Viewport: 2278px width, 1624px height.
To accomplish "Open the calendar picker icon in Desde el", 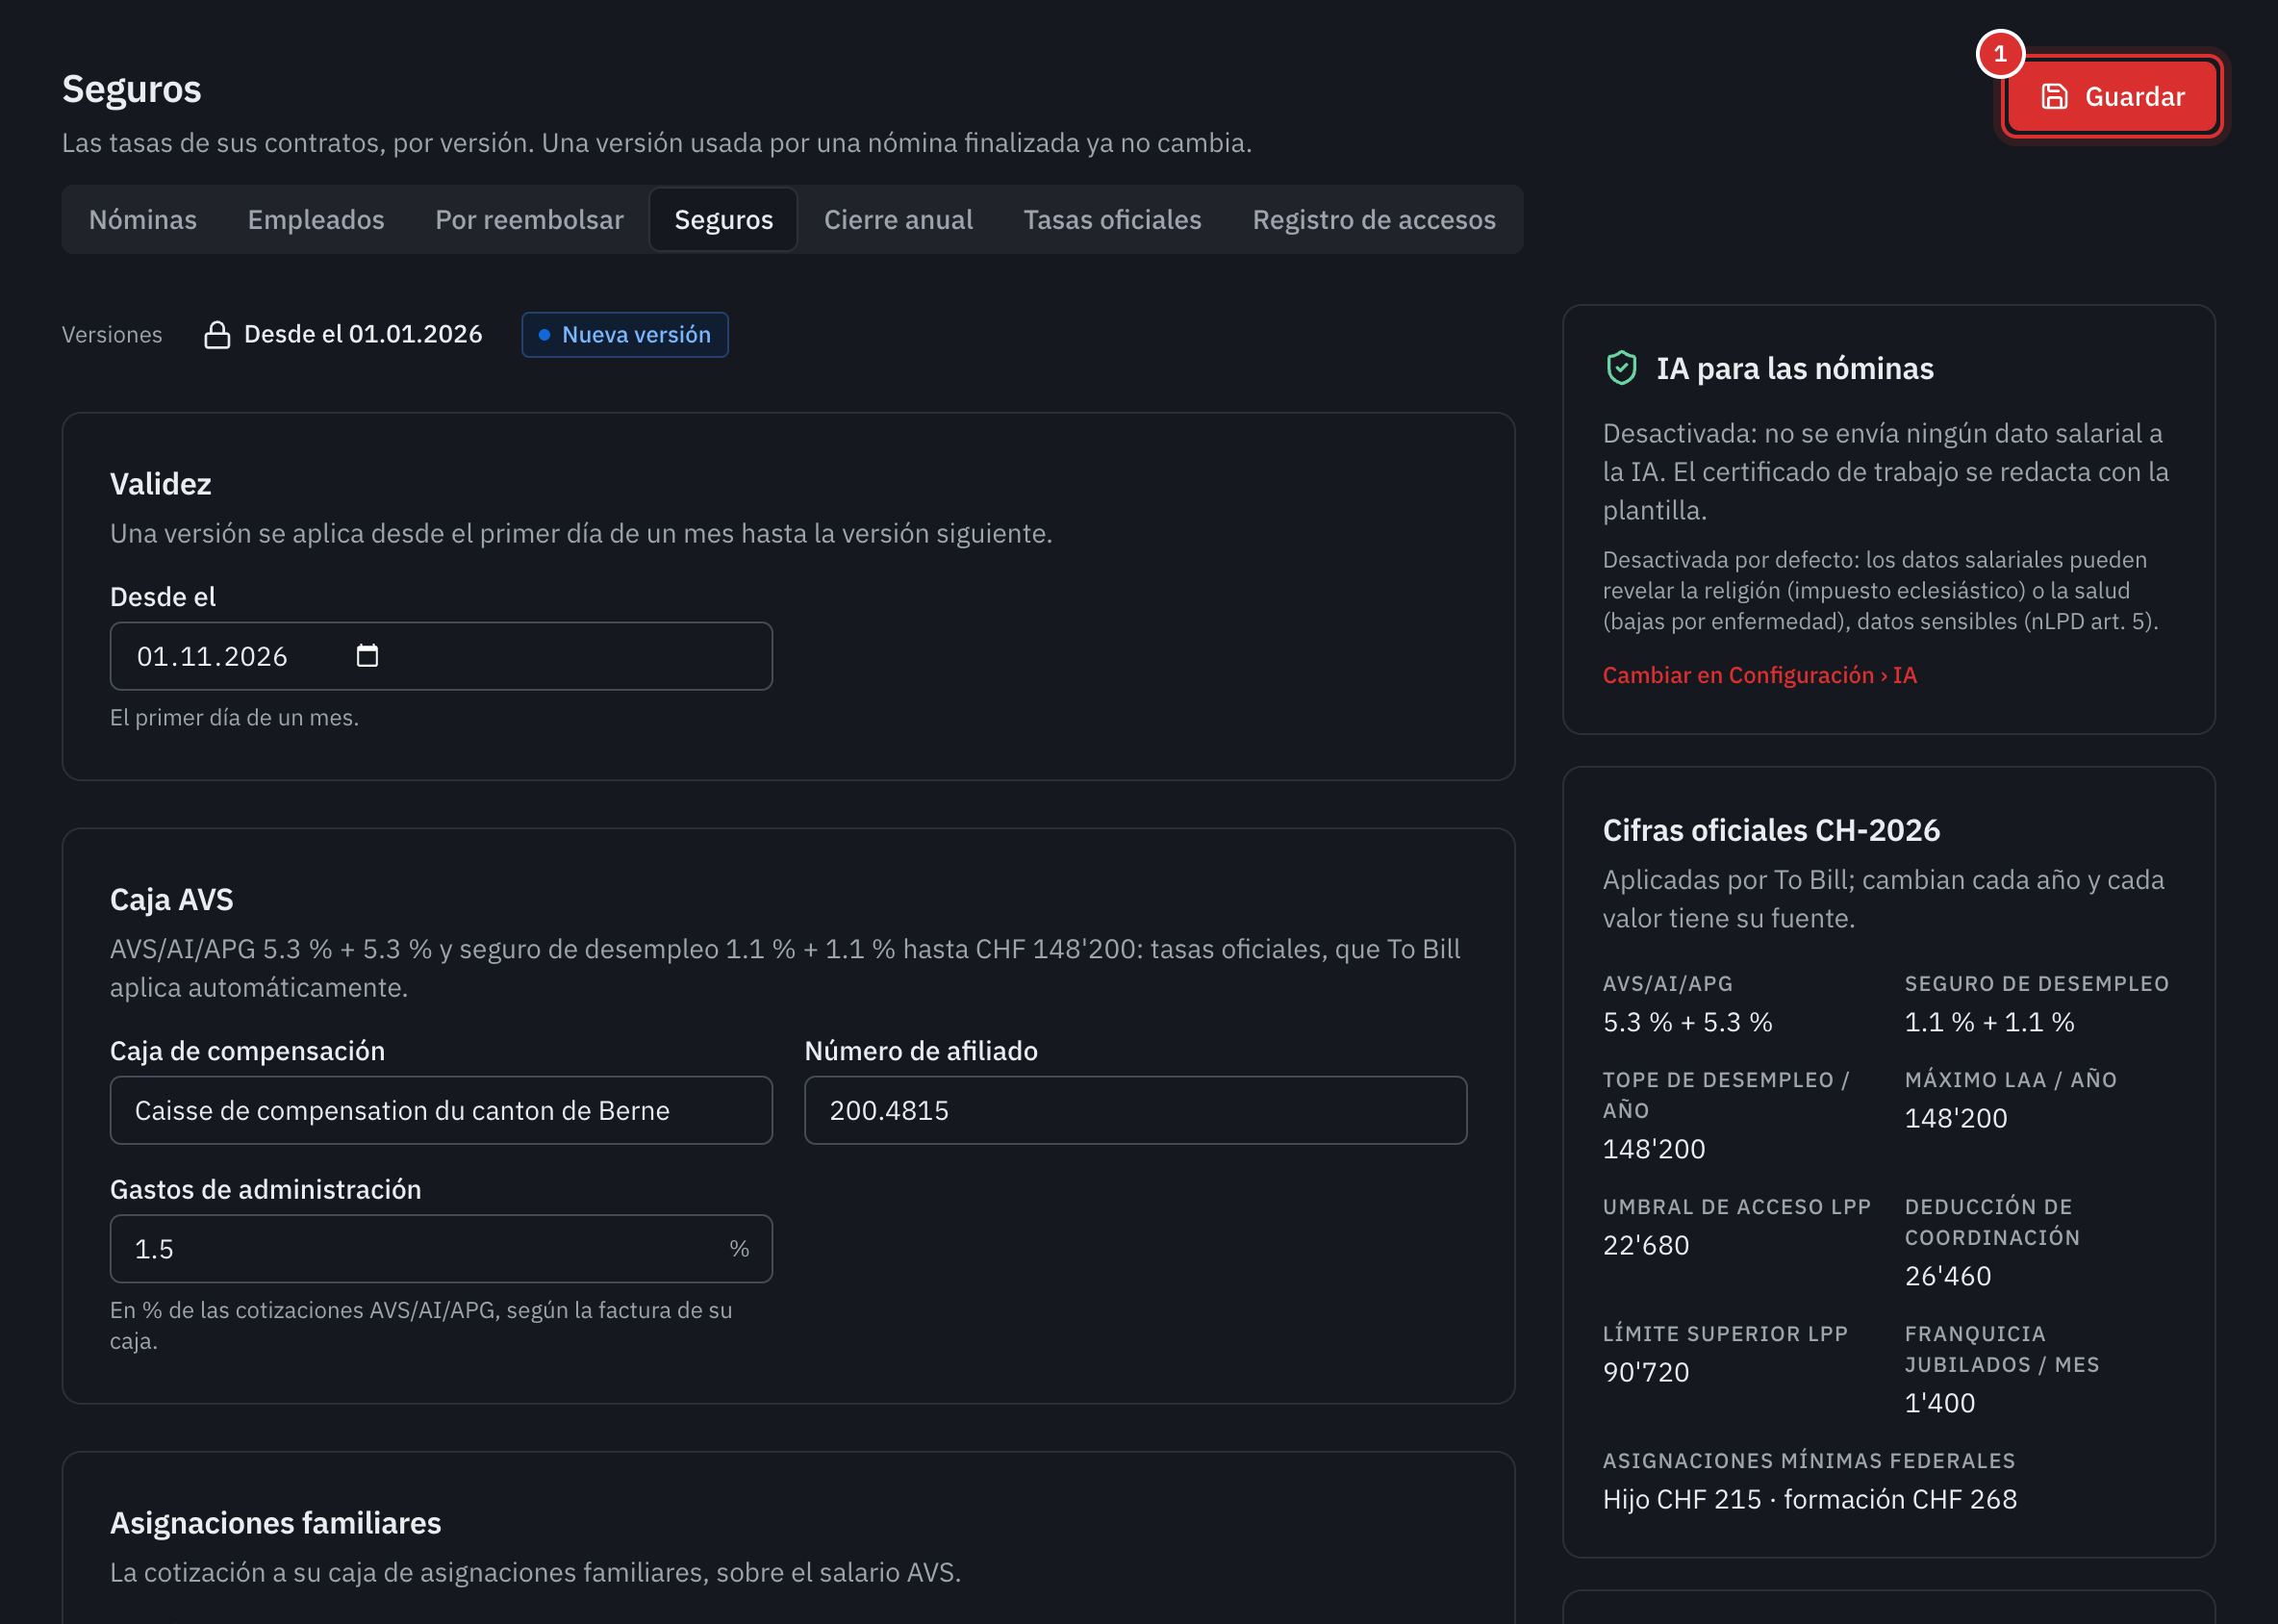I will pos(367,656).
